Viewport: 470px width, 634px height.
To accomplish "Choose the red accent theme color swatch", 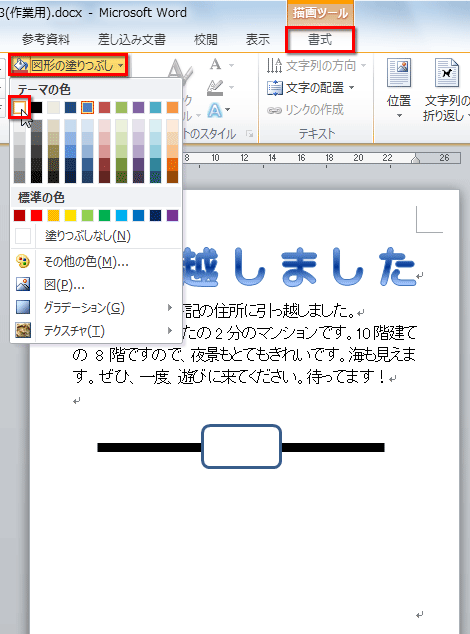I will tap(104, 107).
